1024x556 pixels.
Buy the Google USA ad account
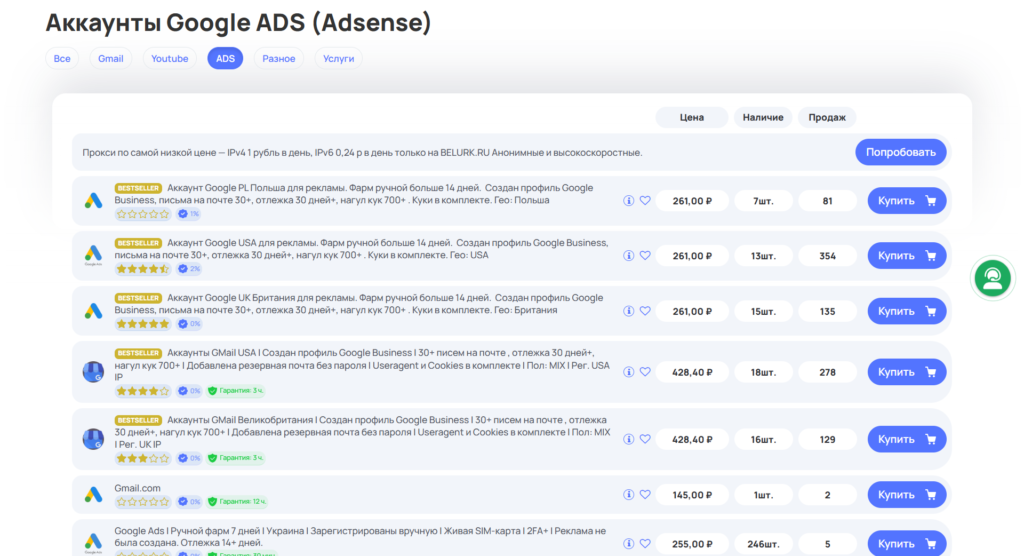pyautogui.click(x=906, y=255)
